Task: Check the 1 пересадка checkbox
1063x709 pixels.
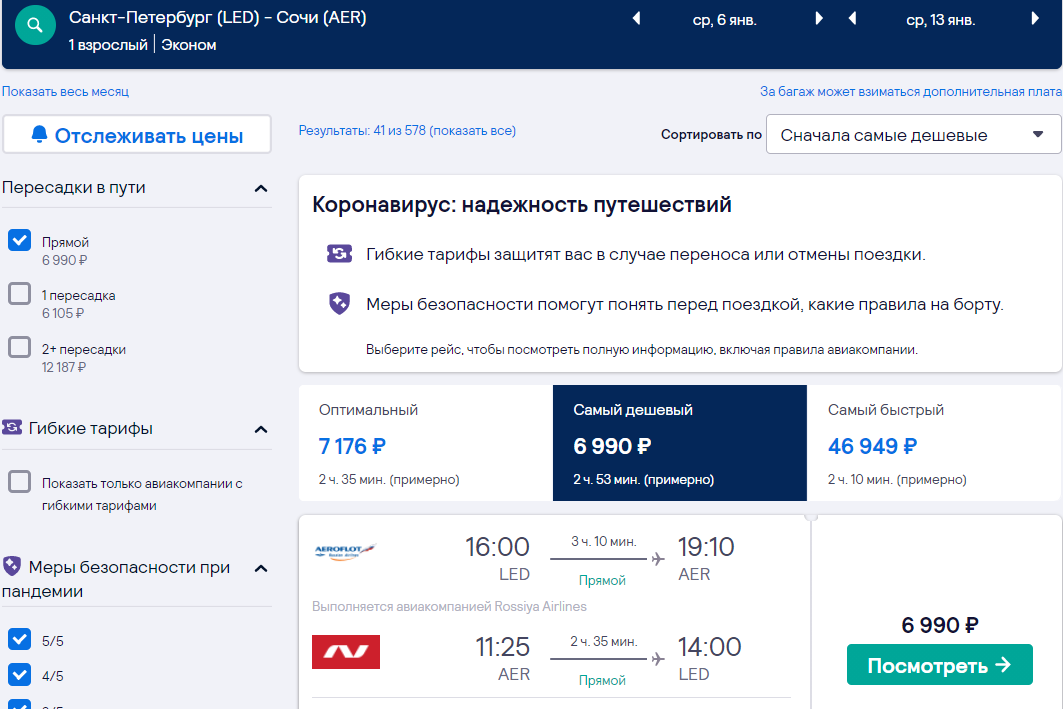Action: (20, 293)
